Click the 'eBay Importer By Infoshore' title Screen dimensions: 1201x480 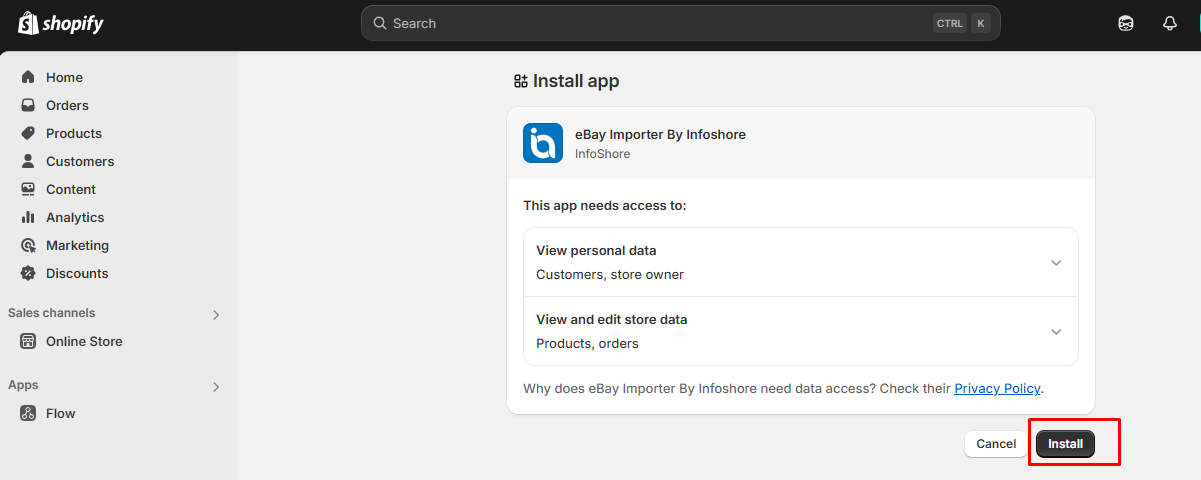coord(660,134)
